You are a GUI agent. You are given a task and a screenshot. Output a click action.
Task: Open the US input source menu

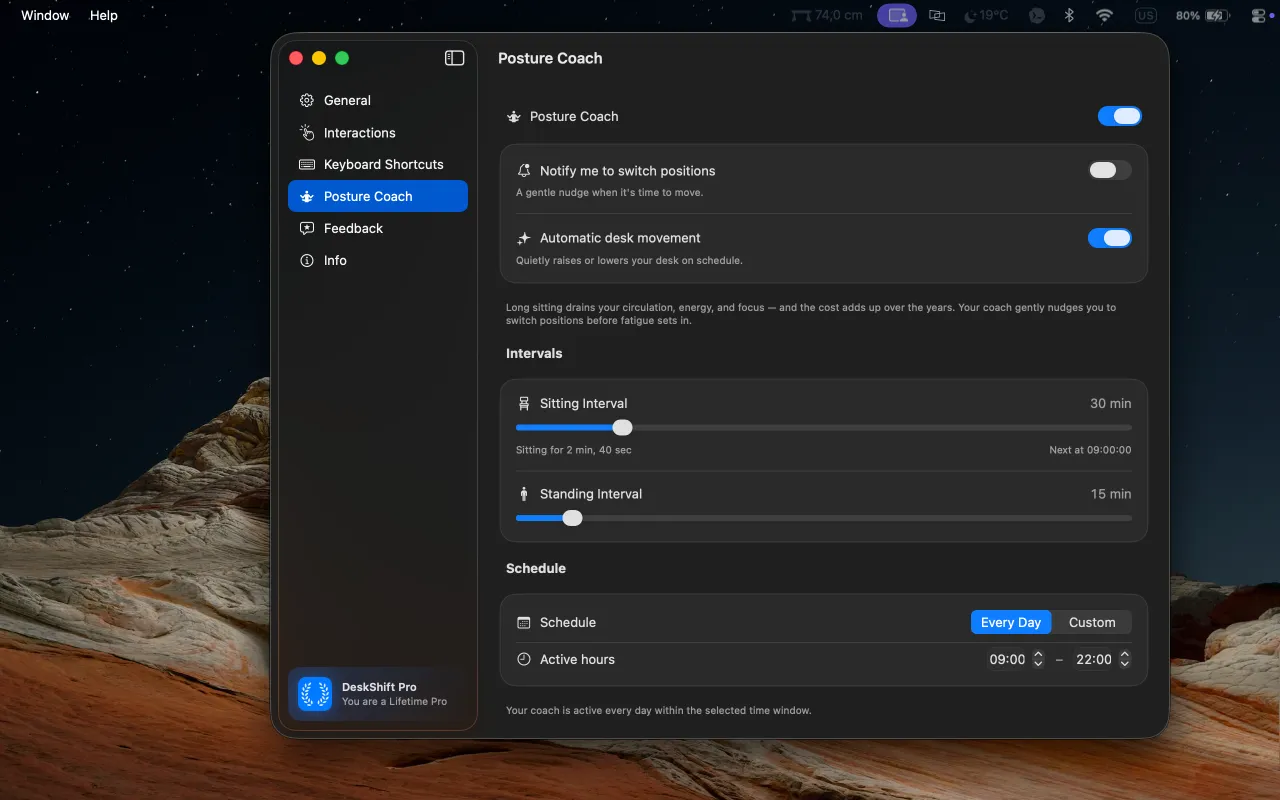1145,15
